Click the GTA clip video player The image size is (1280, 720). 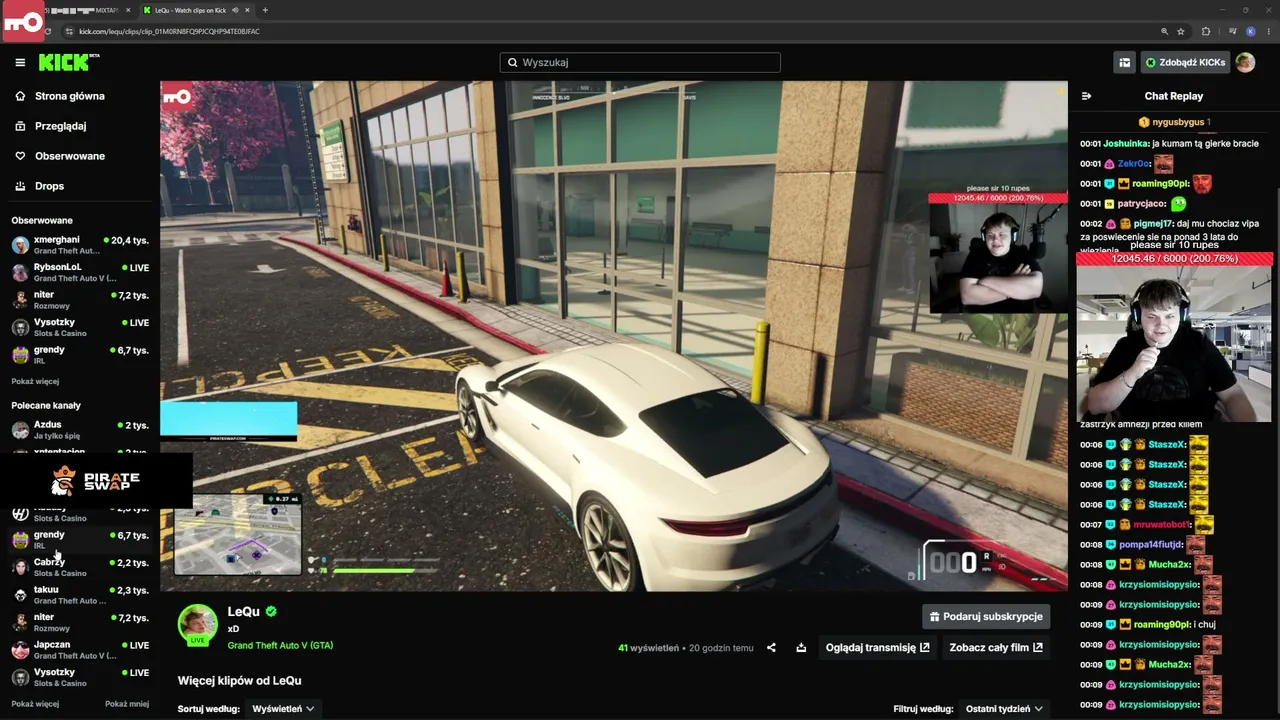[614, 336]
